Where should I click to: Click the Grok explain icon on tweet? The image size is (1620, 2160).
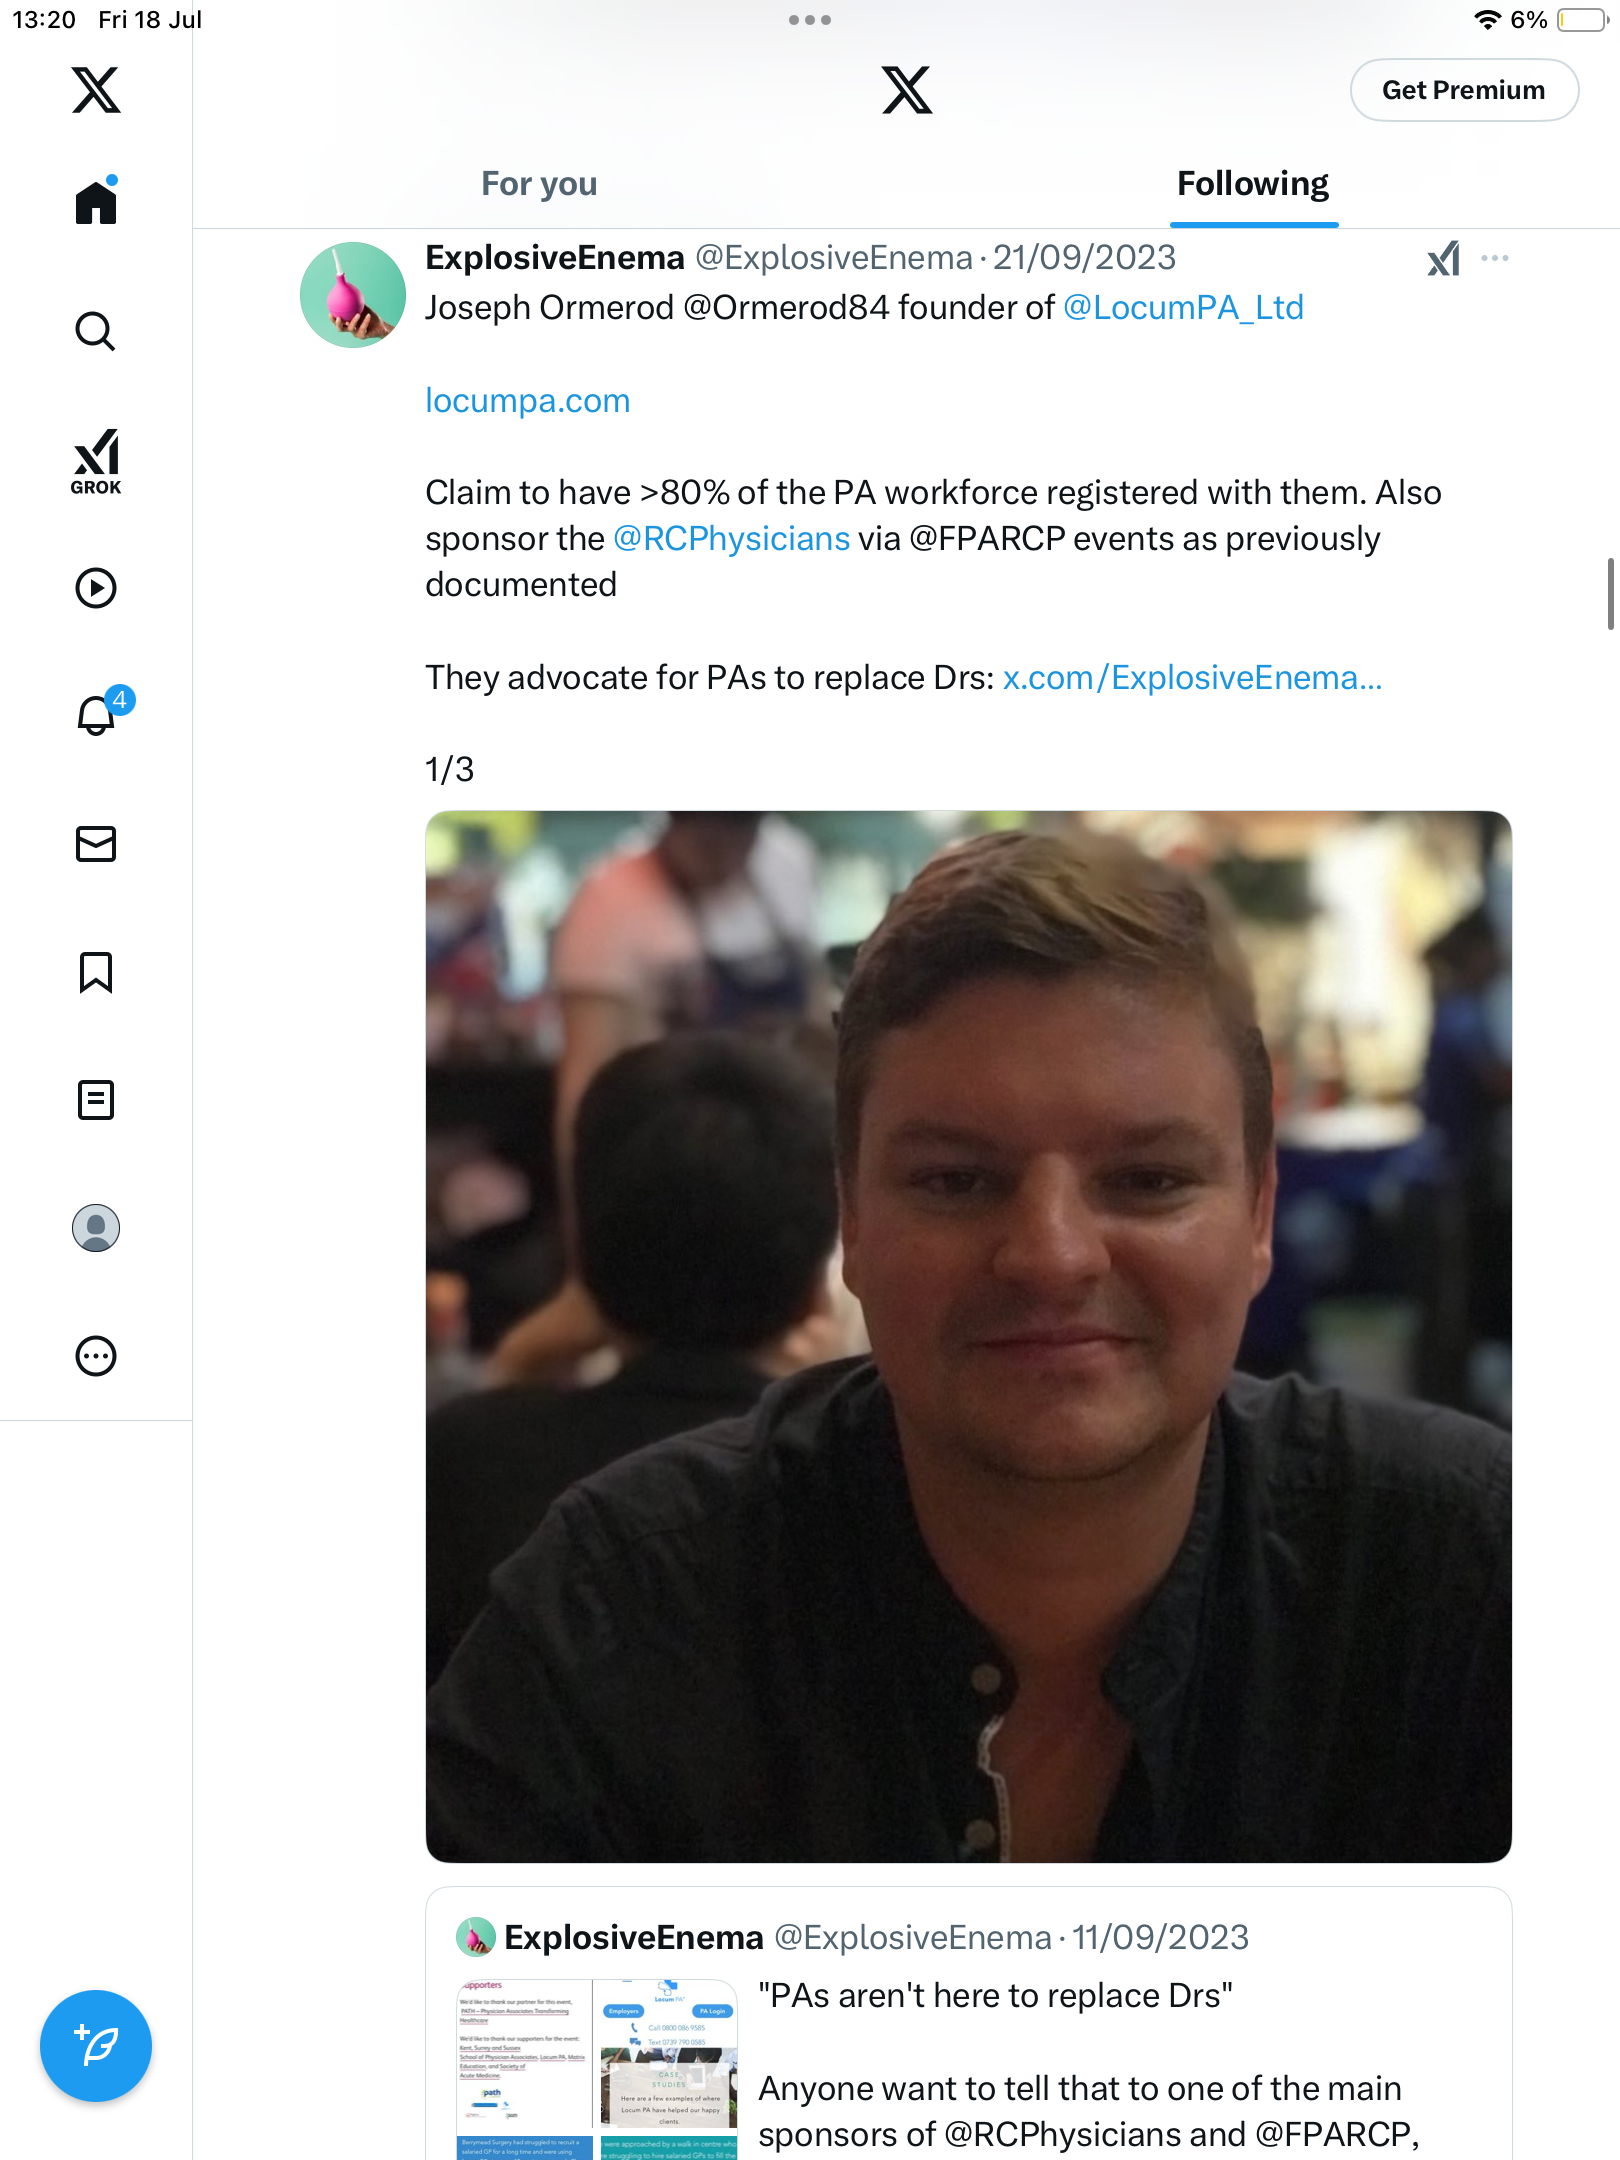pyautogui.click(x=1444, y=258)
